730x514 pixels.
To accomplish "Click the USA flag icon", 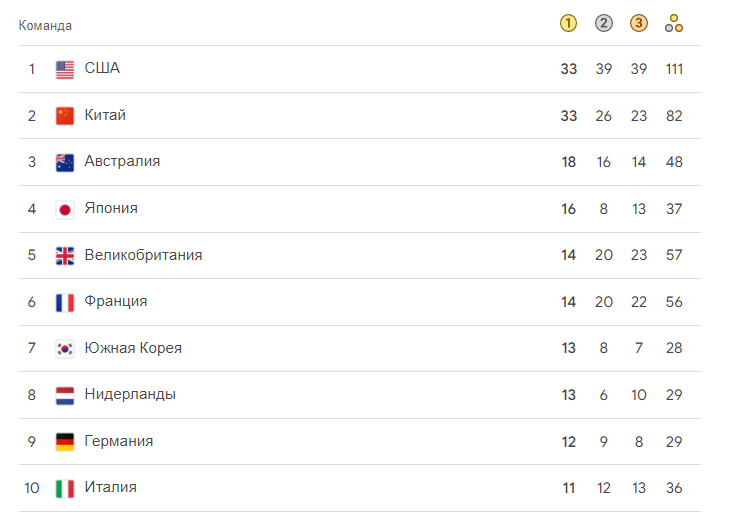I will point(65,69).
